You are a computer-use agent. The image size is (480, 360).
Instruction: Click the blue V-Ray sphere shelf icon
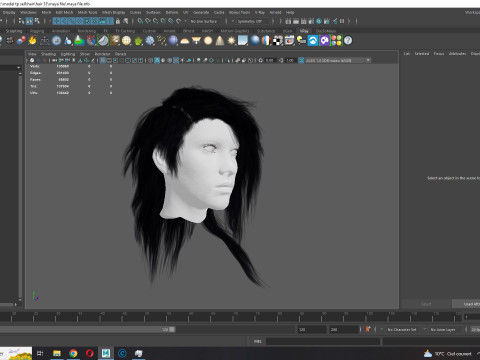173,41
